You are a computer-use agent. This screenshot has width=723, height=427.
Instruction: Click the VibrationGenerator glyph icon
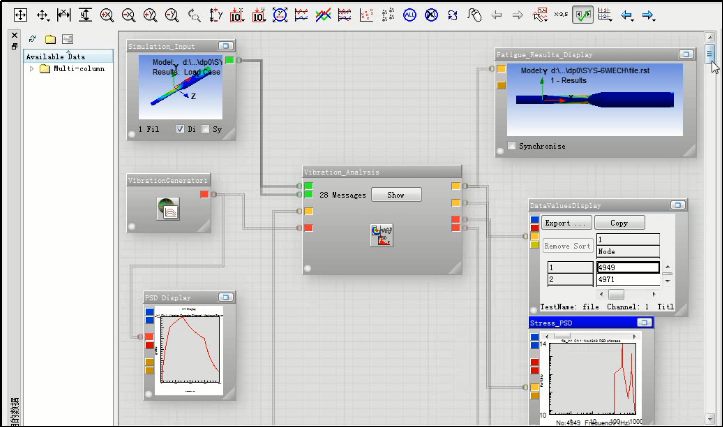168,208
